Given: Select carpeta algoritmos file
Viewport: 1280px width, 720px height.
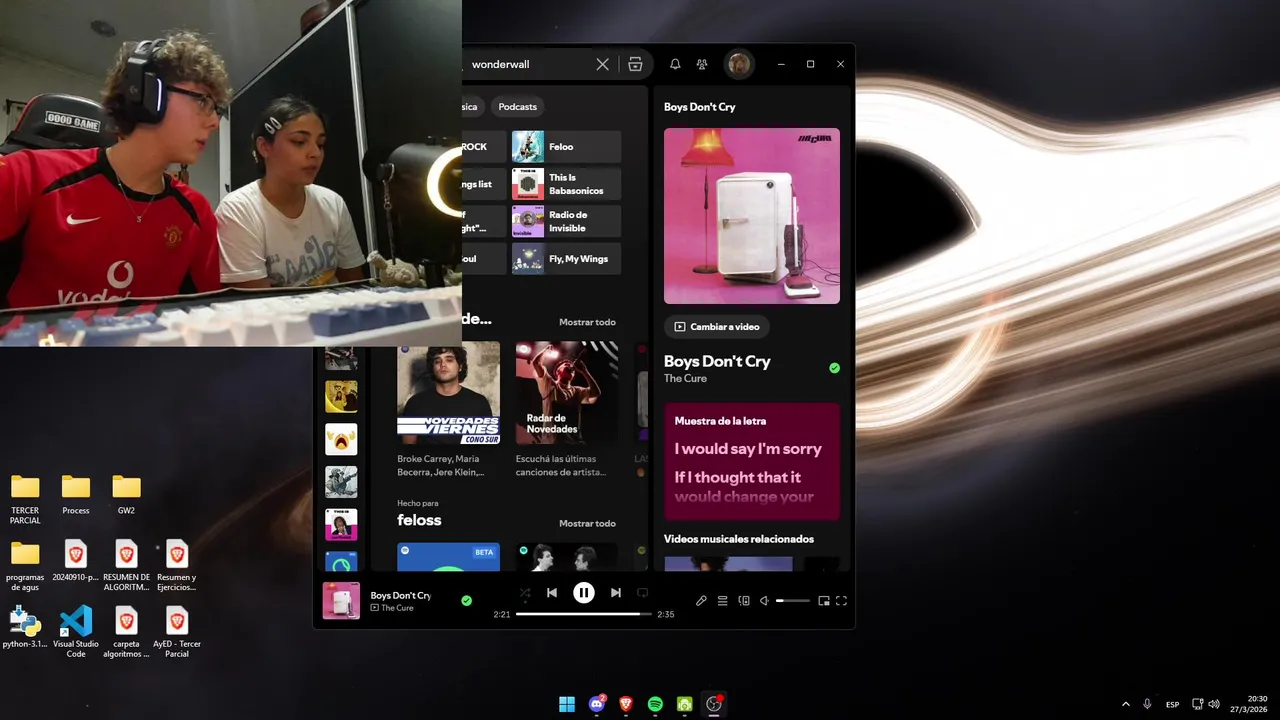Looking at the screenshot, I should pyautogui.click(x=126, y=632).
